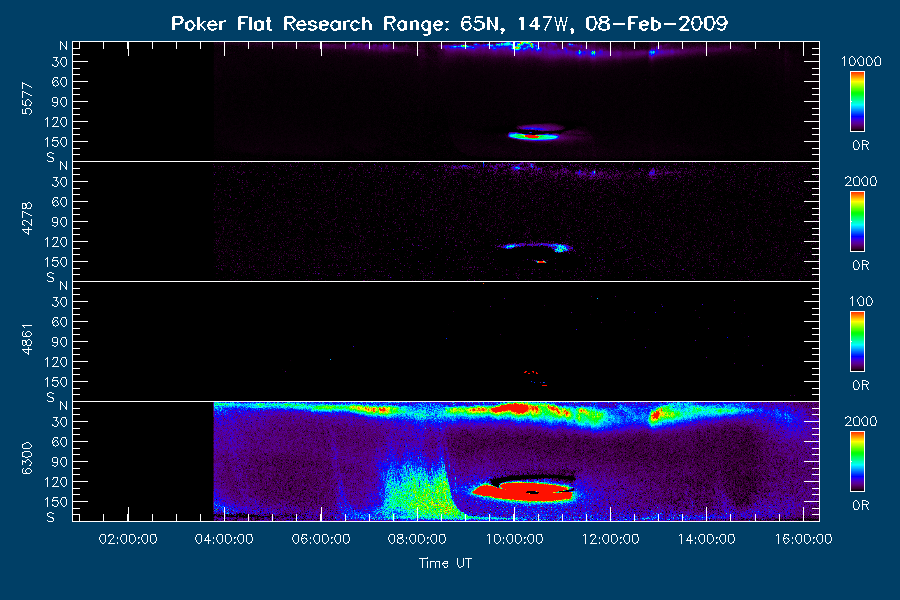900x600 pixels.
Task: Click the 6300 panel axis label
Action: click(27, 459)
